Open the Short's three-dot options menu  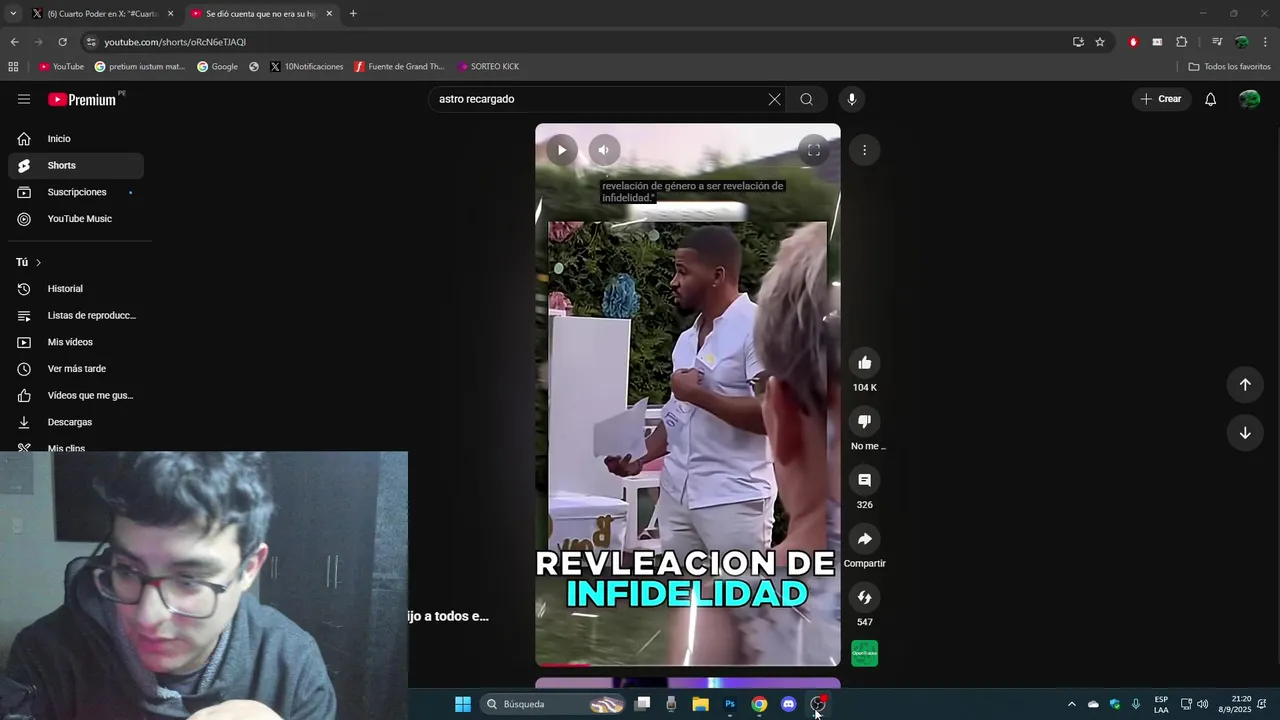click(864, 150)
